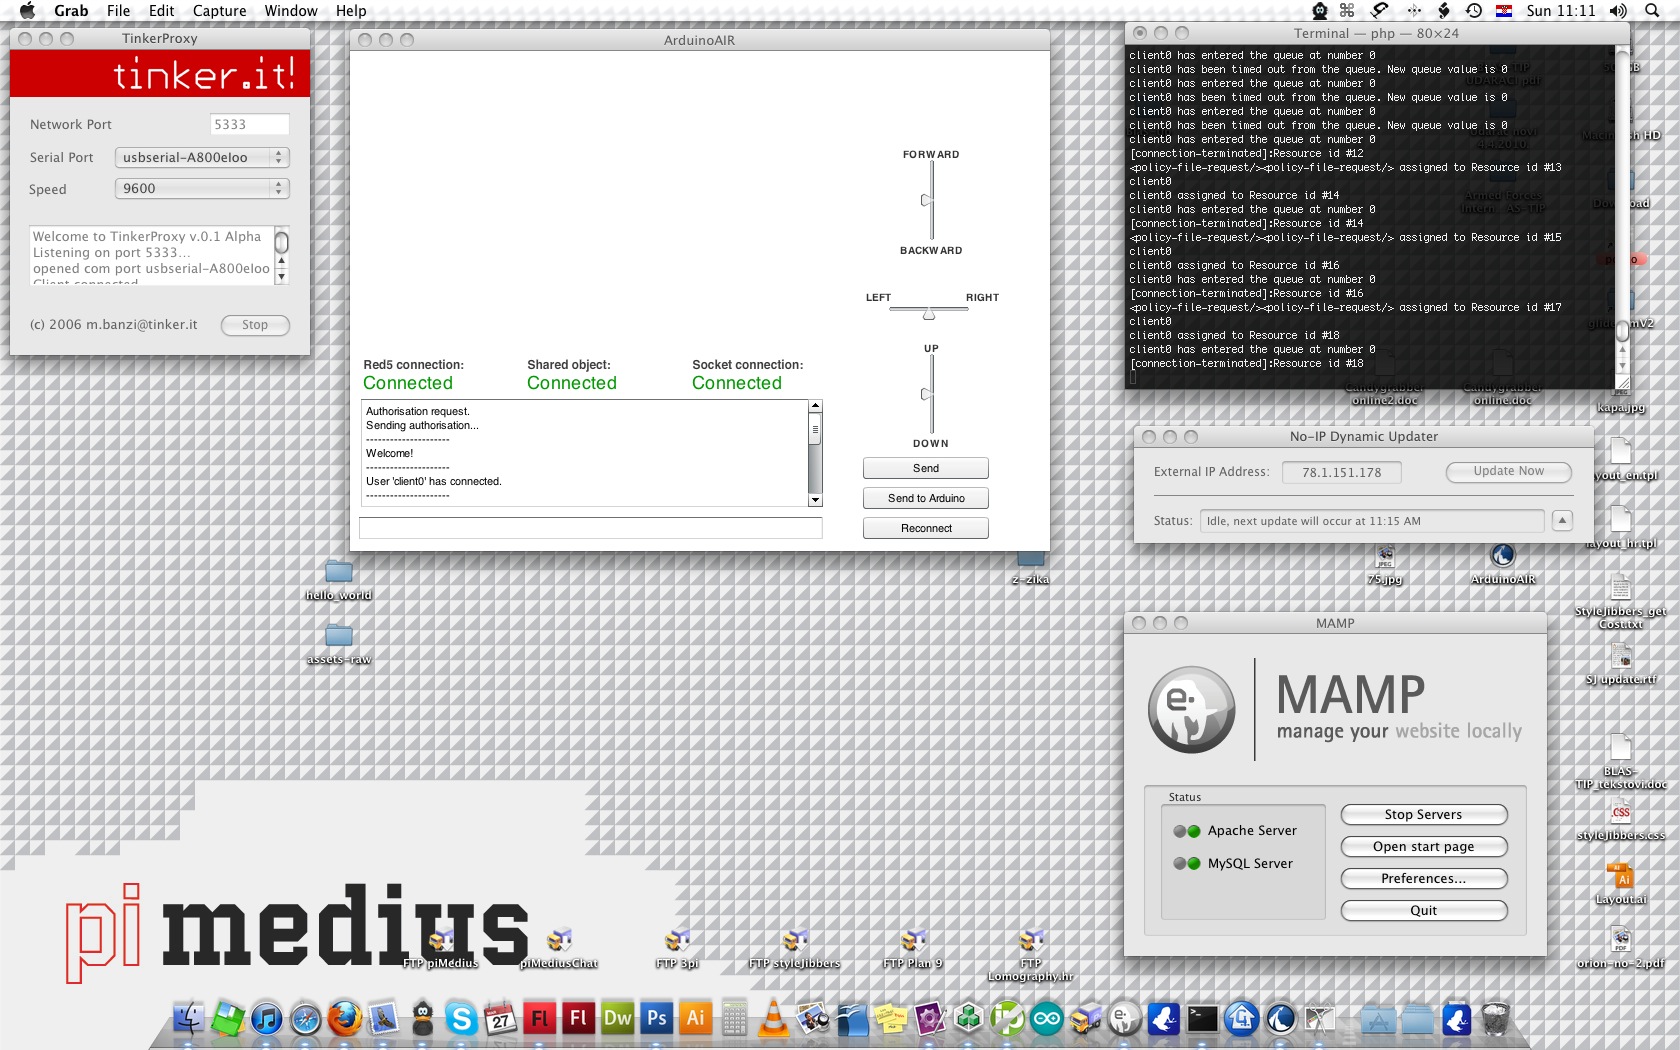Open Safari compass icon in Dock

tap(306, 1019)
